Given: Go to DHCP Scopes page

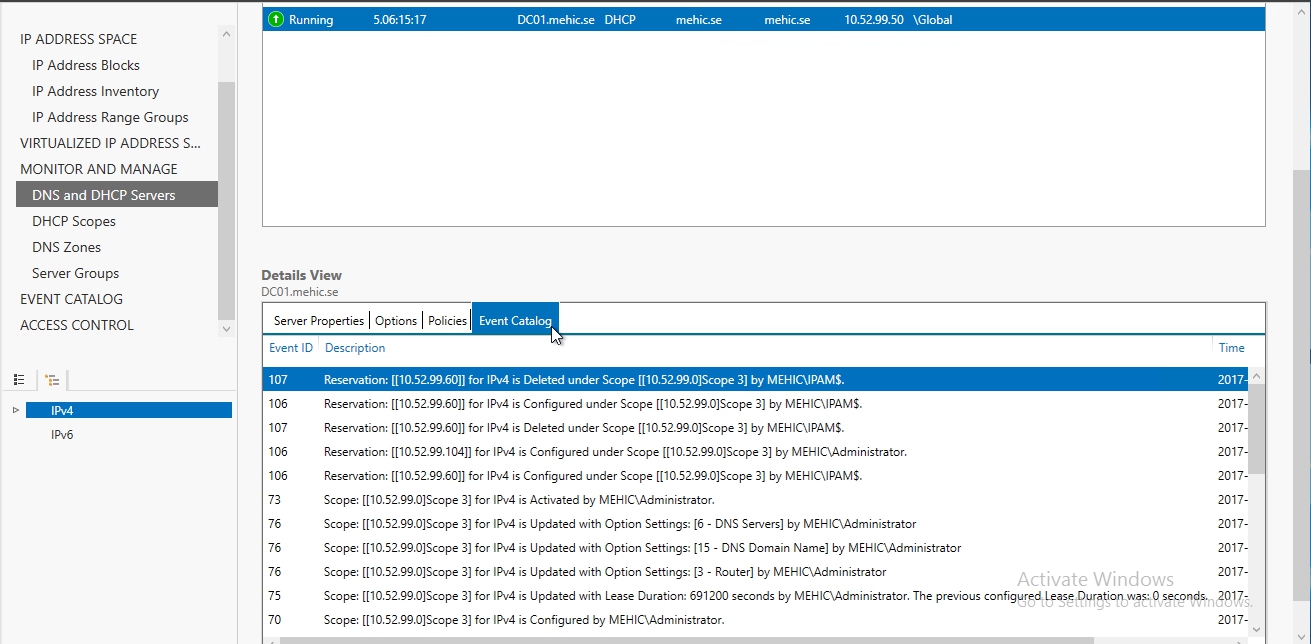Looking at the screenshot, I should (x=74, y=221).
